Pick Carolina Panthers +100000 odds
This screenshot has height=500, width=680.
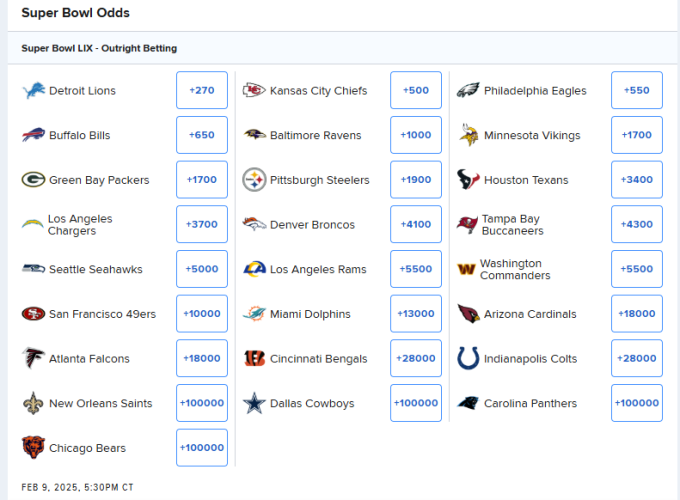coord(637,403)
